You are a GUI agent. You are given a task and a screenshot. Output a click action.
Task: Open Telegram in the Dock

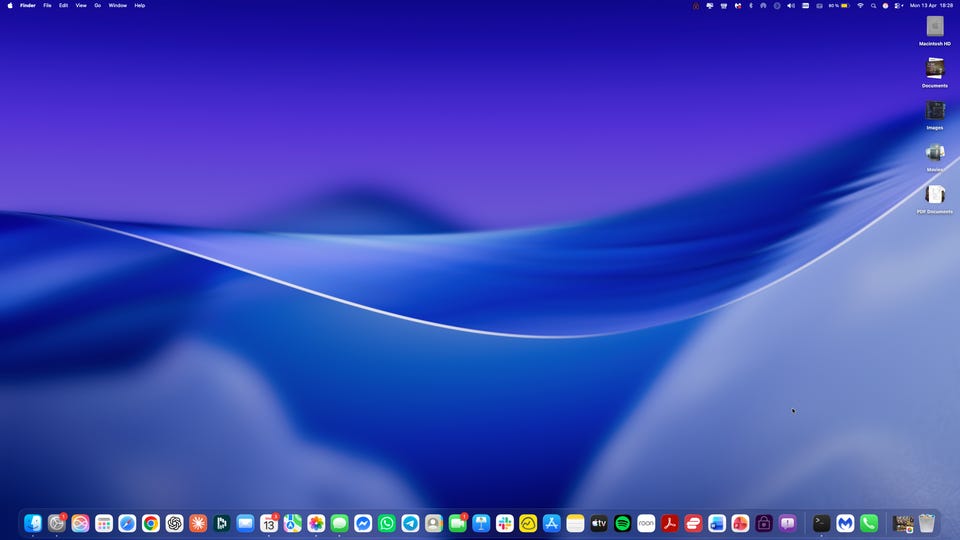click(x=410, y=523)
